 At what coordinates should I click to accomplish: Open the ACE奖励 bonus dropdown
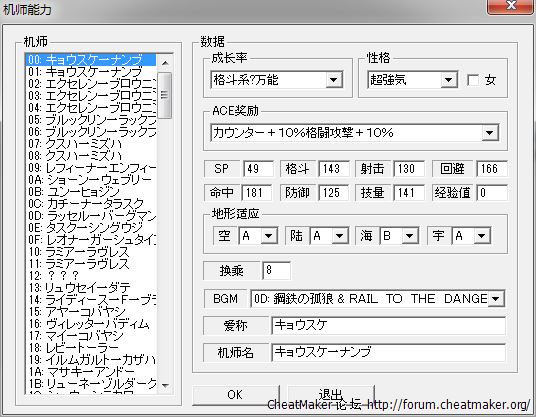[x=490, y=133]
